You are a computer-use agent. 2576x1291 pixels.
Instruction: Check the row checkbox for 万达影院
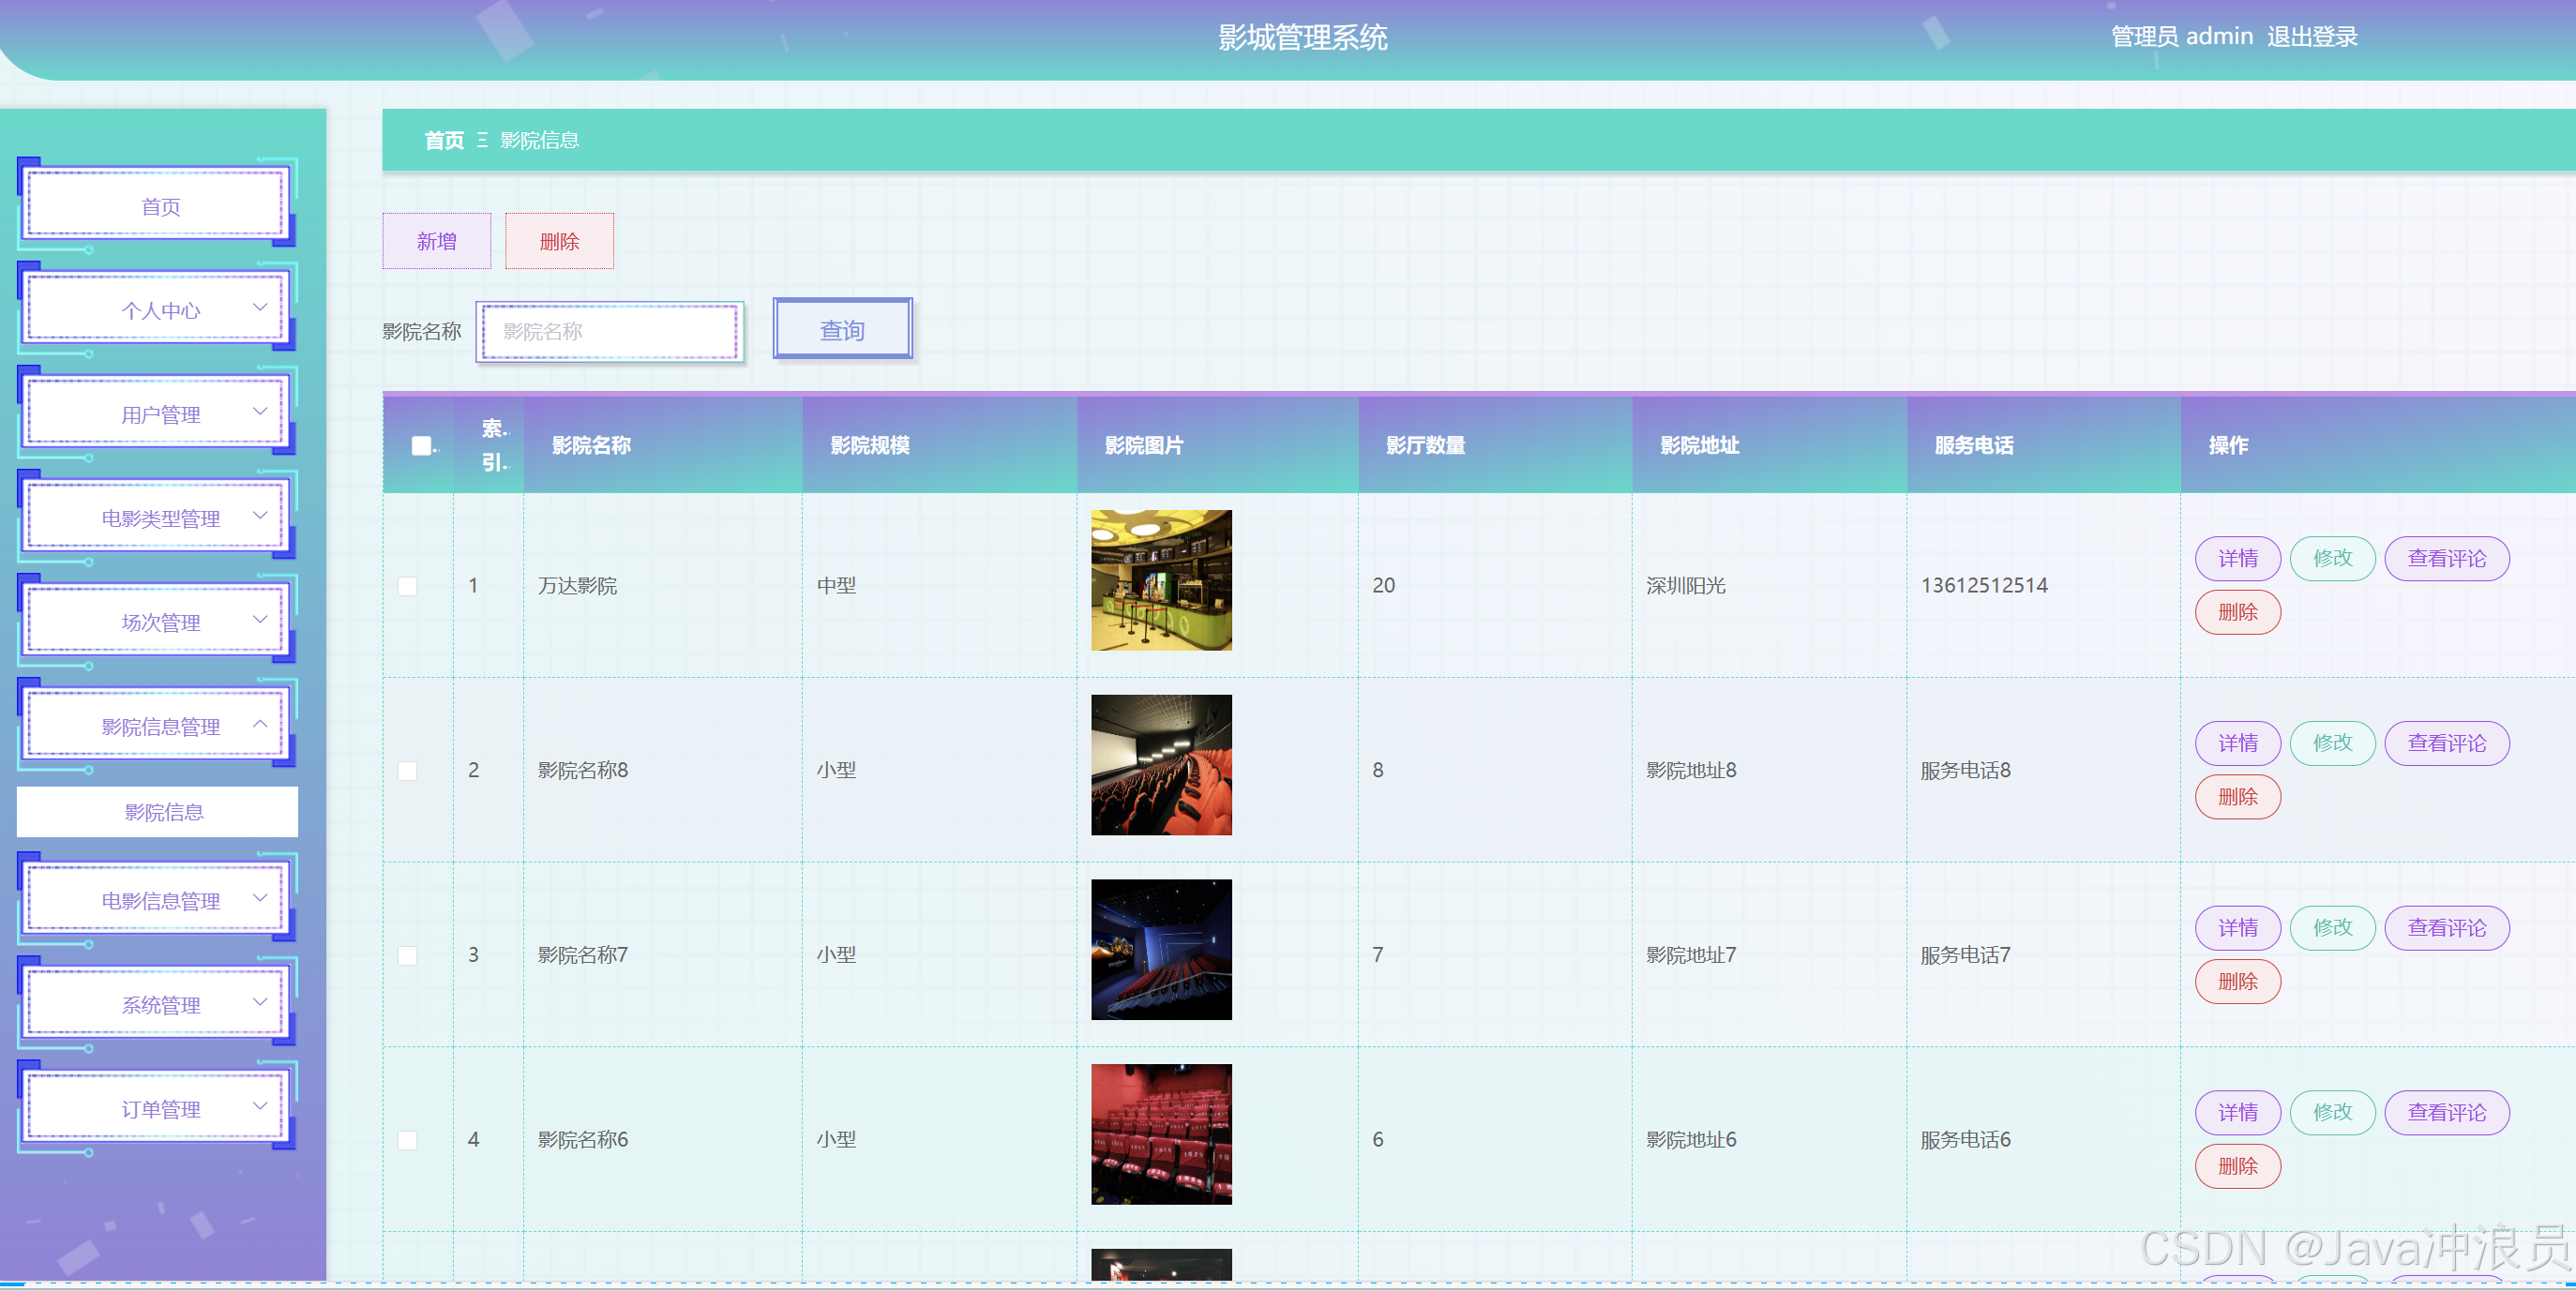click(x=407, y=586)
